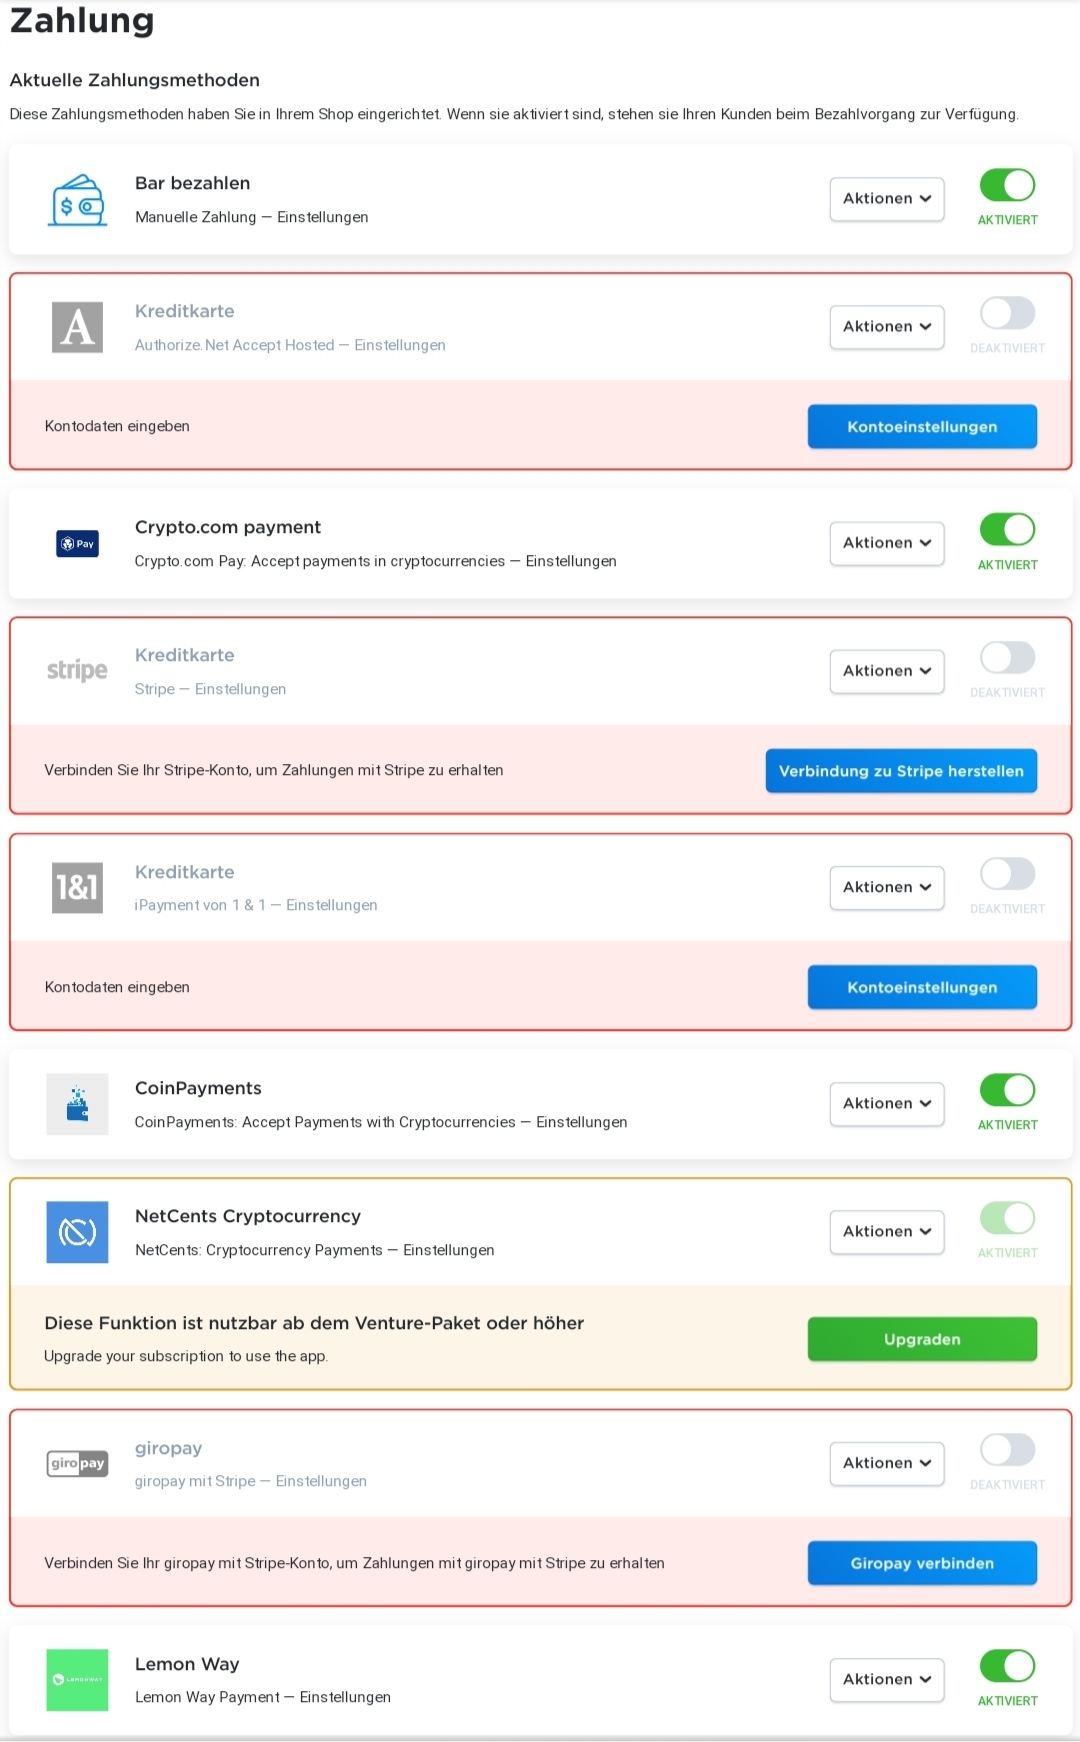This screenshot has height=1742, width=1080.
Task: Click the NetCents Cryptocurrency icon
Action: coord(77,1232)
